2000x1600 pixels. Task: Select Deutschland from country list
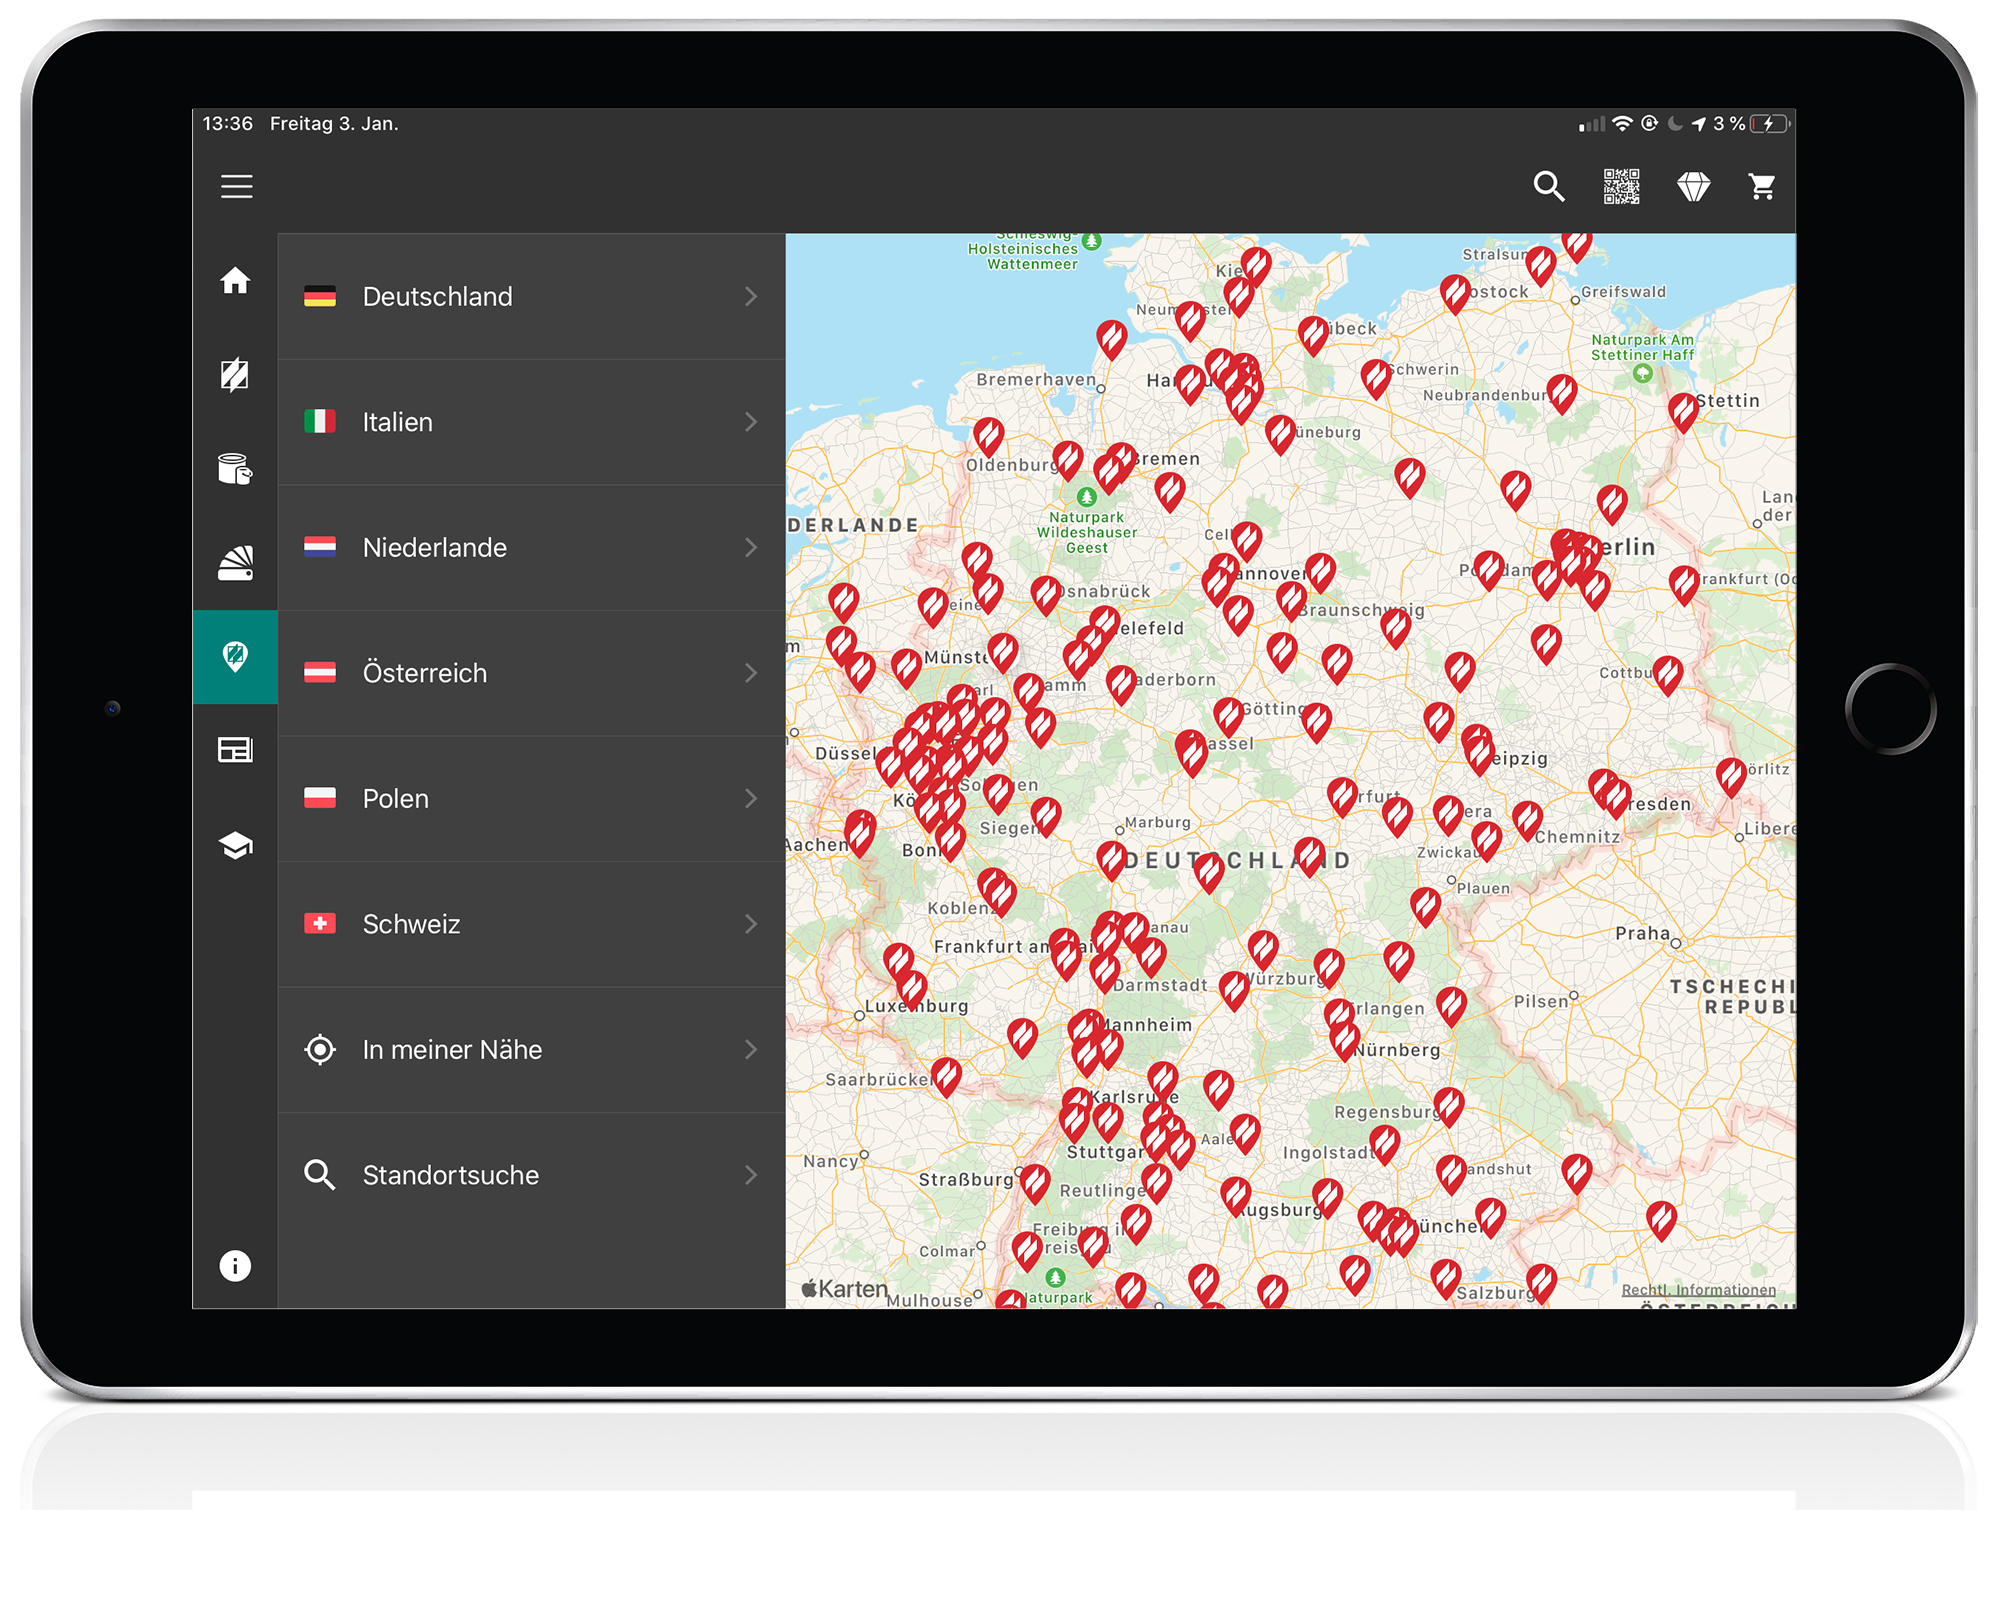(531, 297)
